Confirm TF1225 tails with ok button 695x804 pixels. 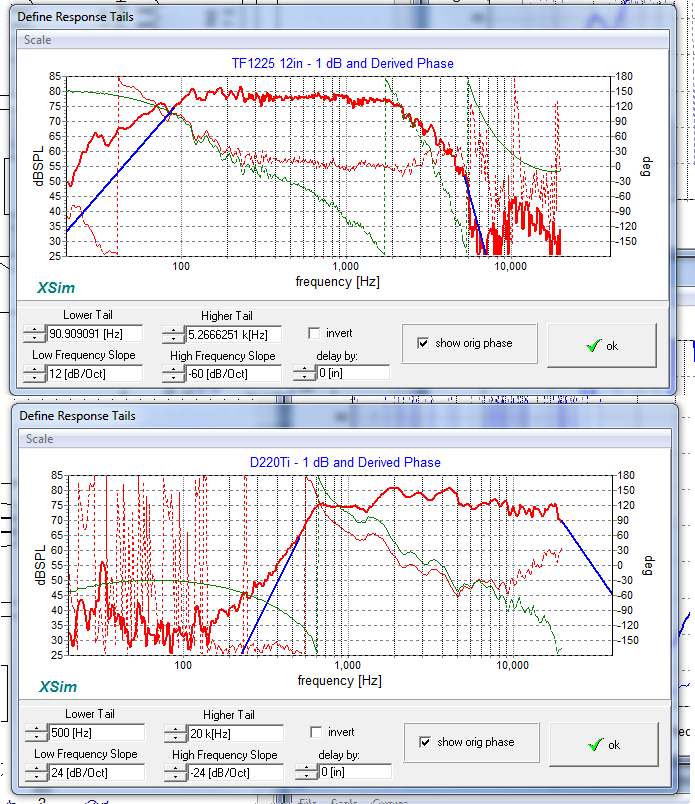tap(602, 346)
